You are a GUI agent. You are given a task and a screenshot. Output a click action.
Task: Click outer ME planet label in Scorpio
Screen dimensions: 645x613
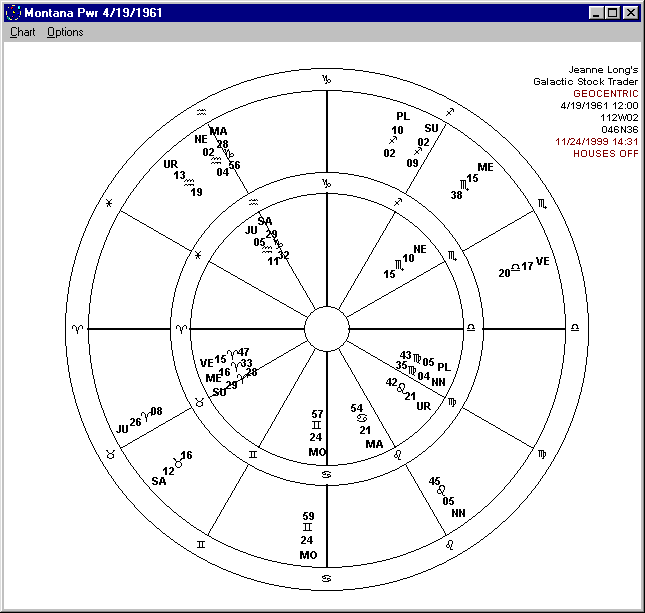485,167
